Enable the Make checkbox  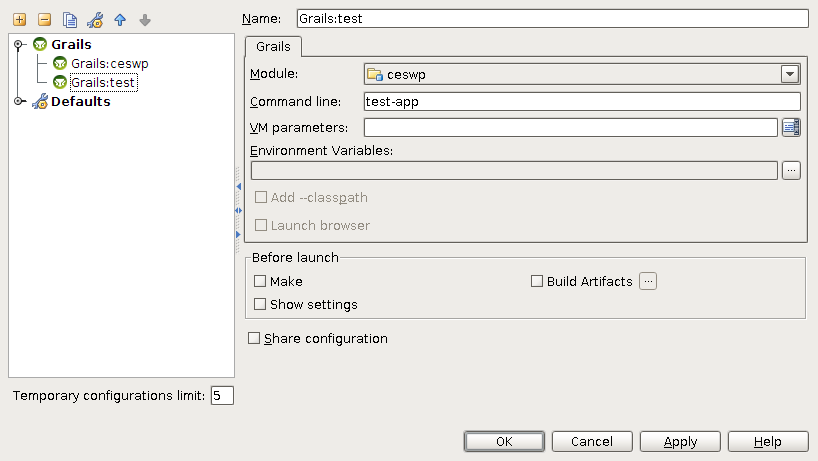tap(260, 281)
